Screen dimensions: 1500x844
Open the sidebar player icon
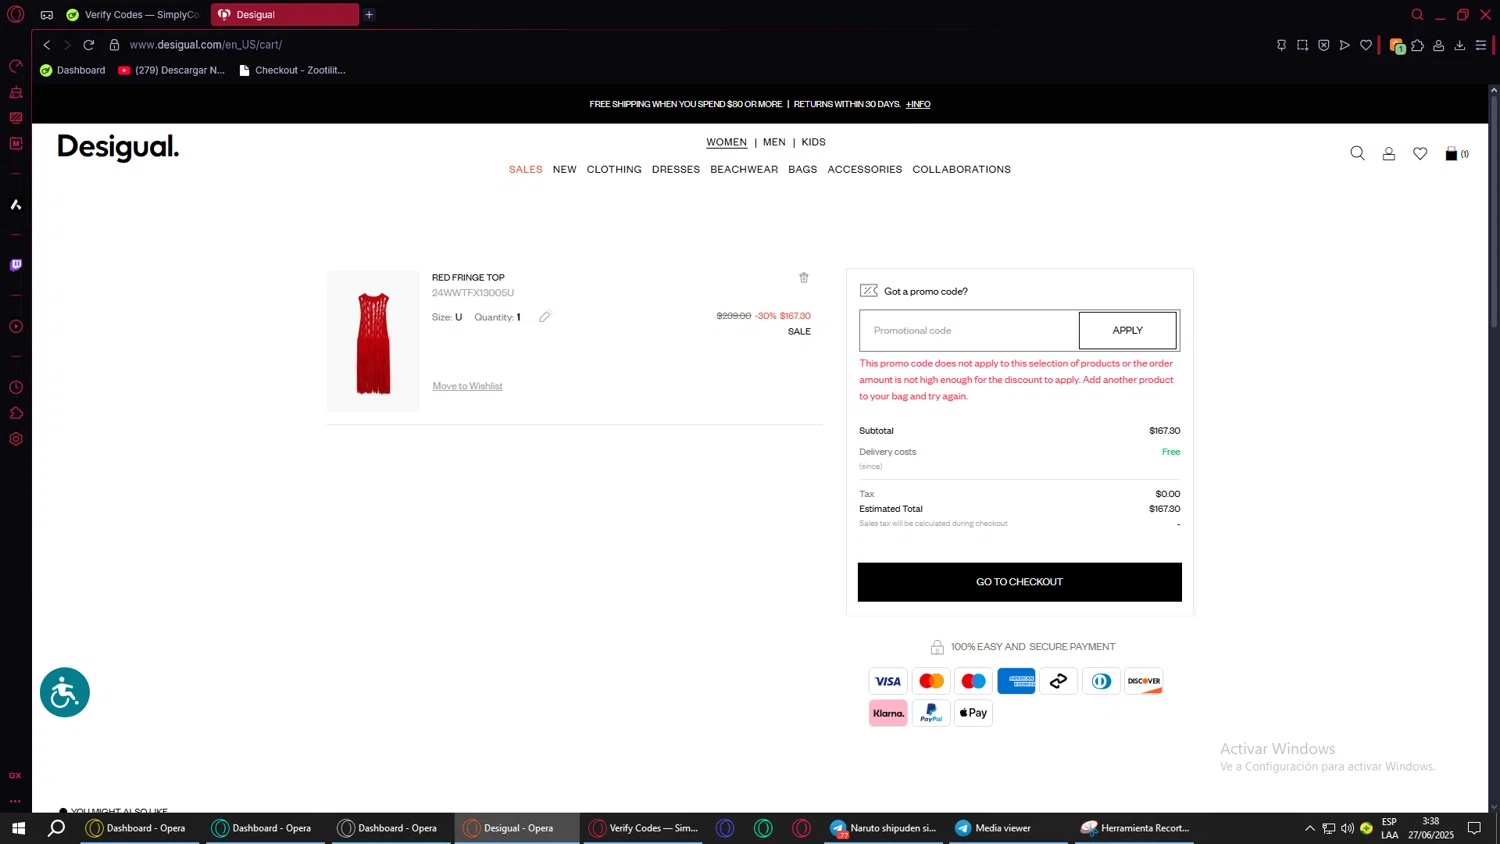(16, 326)
